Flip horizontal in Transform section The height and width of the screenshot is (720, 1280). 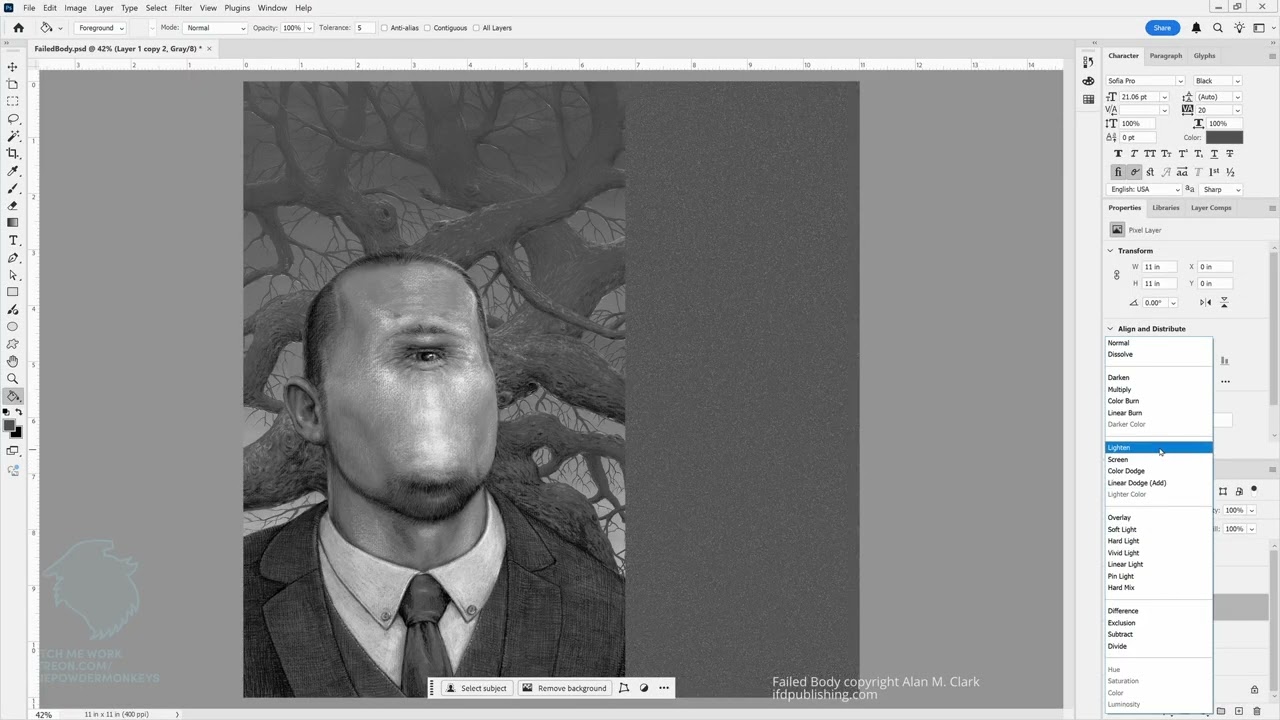(1205, 302)
